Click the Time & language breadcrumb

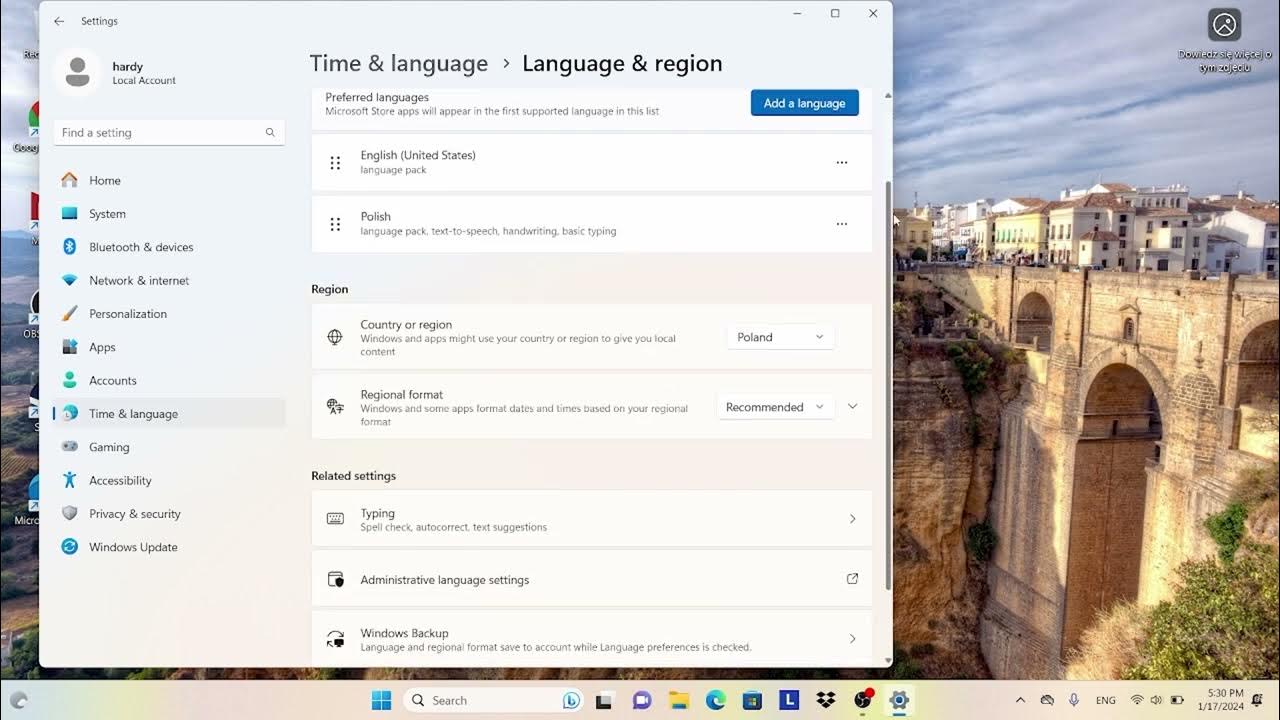[x=399, y=63]
